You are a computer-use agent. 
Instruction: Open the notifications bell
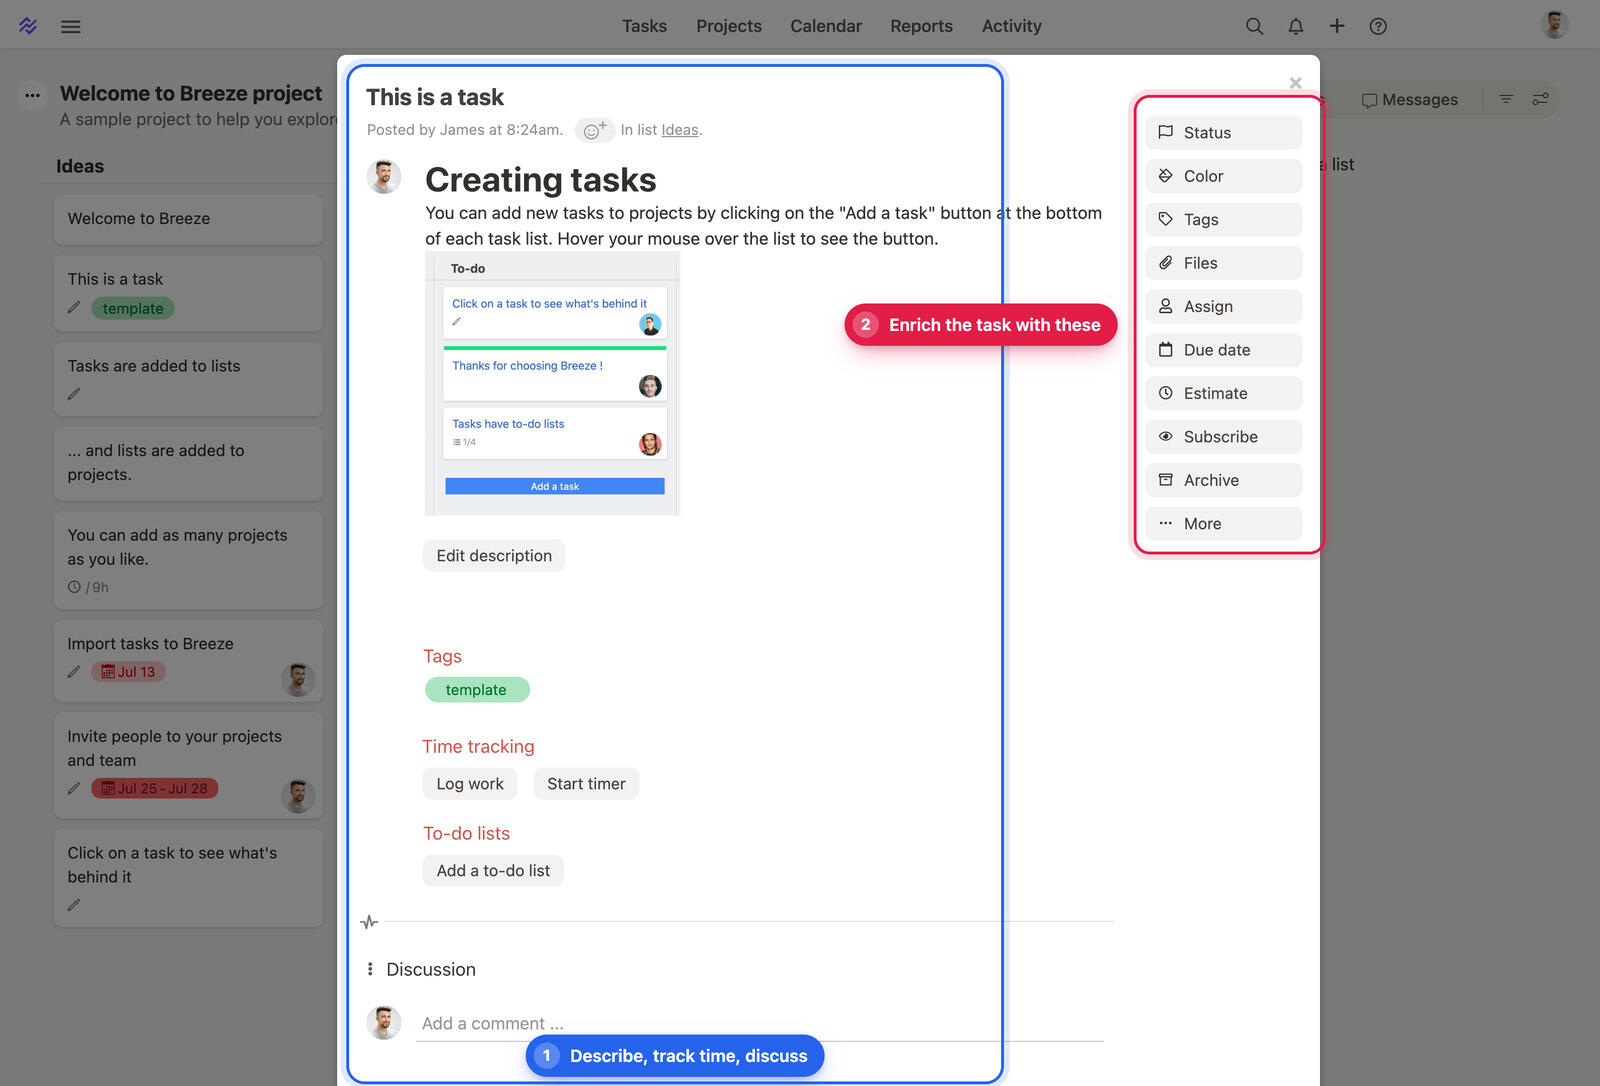coord(1296,26)
